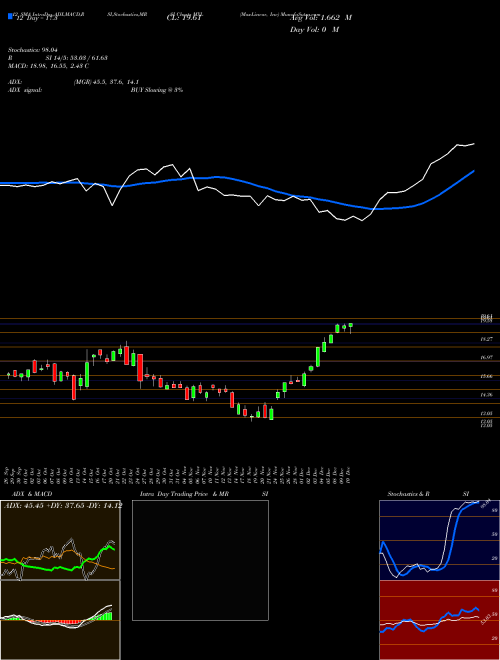Click the "ADX signal:" label
The width and height of the screenshot is (500, 660).
pos(25,90)
